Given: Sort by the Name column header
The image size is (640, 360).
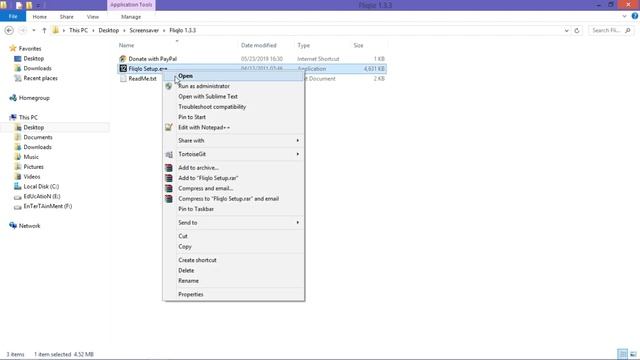Looking at the screenshot, I should tap(127, 45).
